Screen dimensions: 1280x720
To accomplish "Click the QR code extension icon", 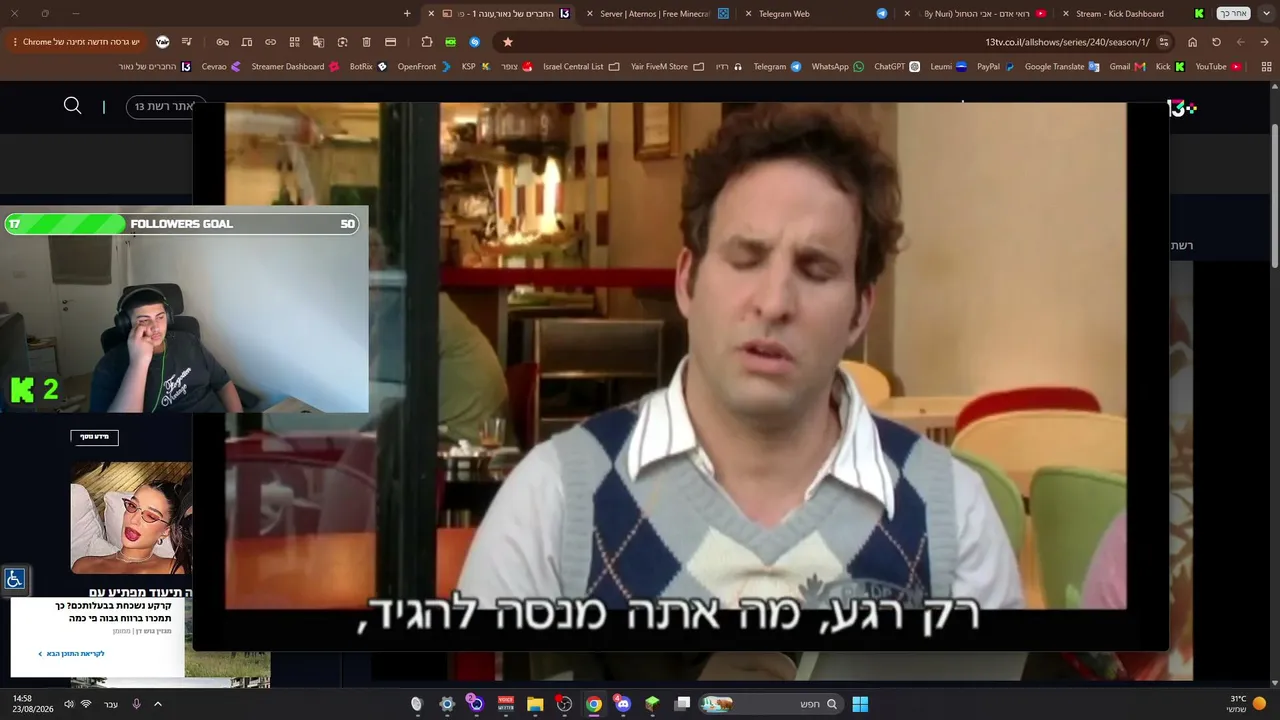I will tap(294, 42).
